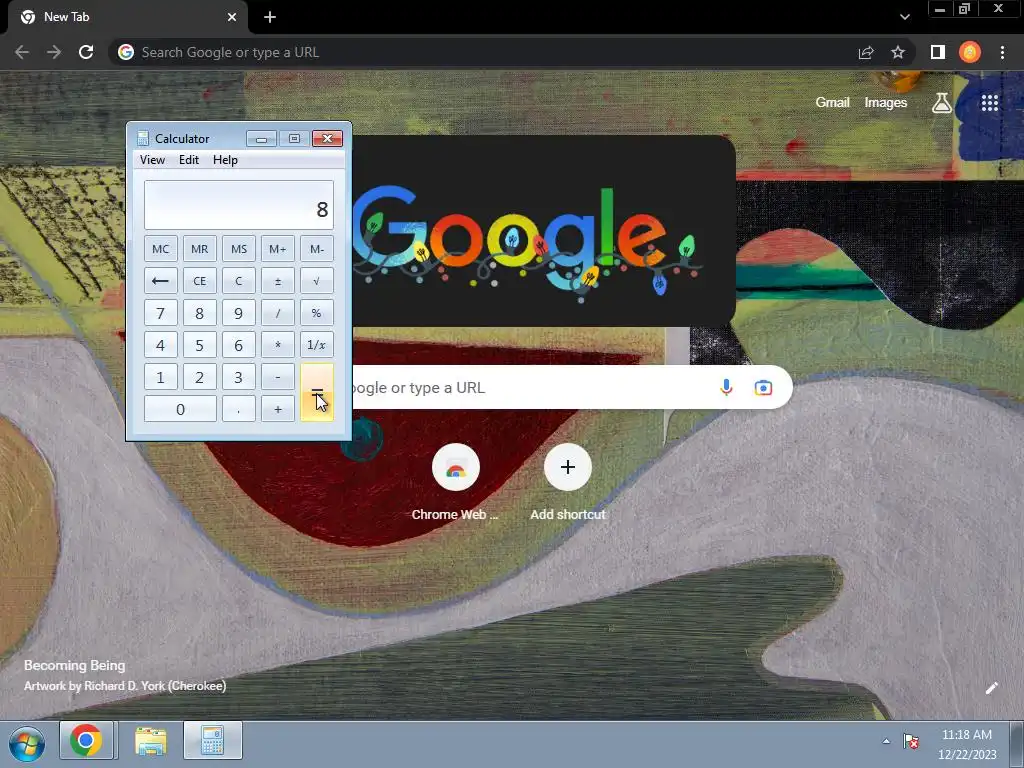This screenshot has width=1024, height=768.
Task: Click the Google holiday doodle
Action: pyautogui.click(x=542, y=231)
